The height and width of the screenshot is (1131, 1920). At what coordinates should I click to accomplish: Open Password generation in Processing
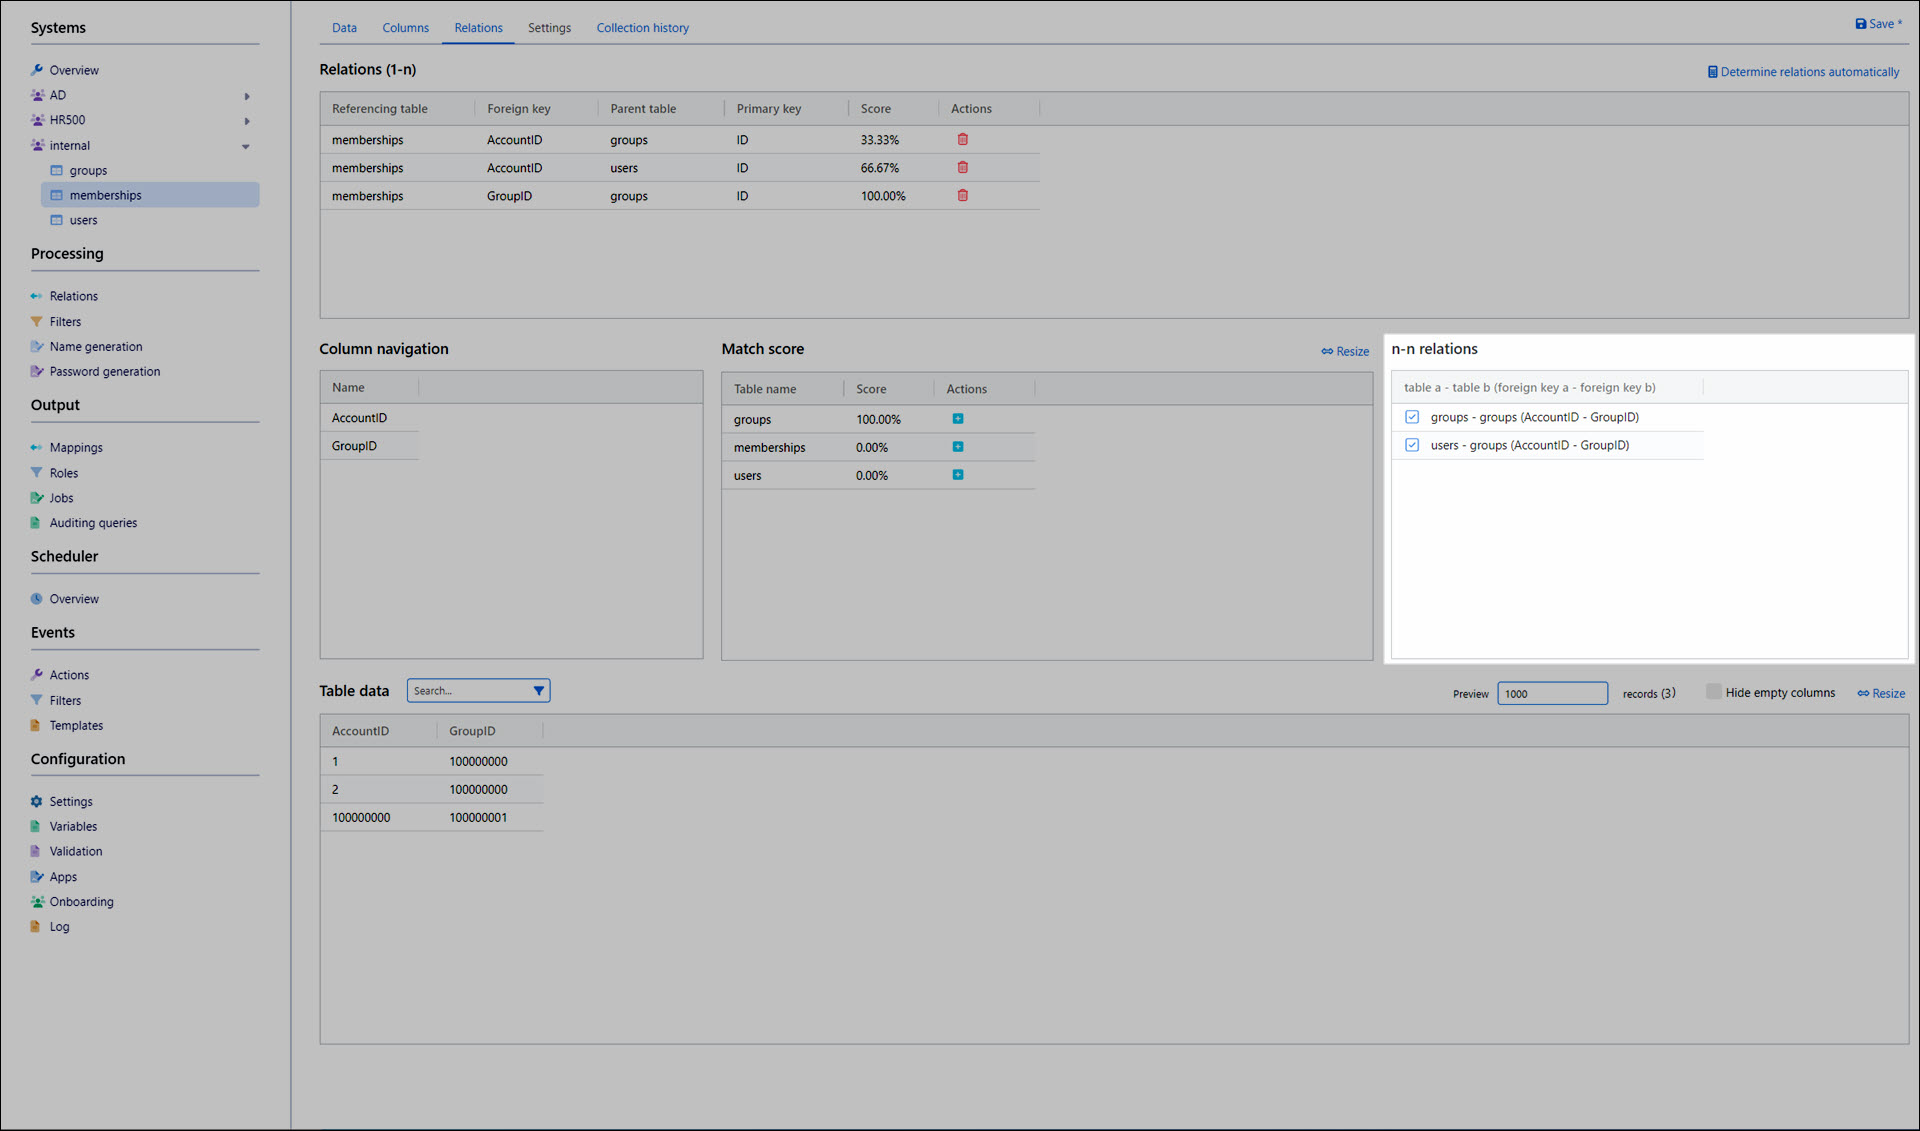point(104,371)
